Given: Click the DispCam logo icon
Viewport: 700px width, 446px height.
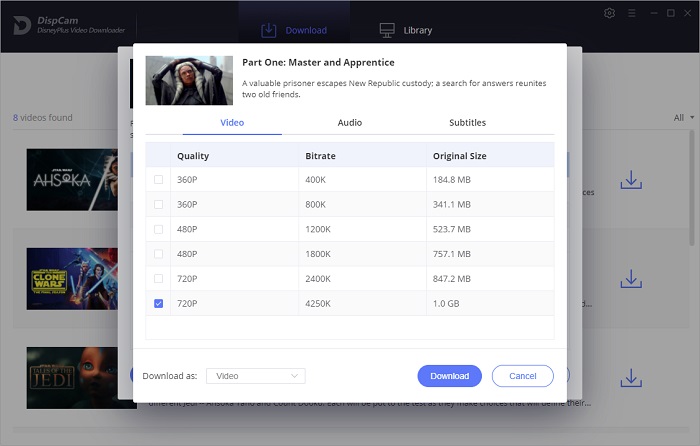Looking at the screenshot, I should coord(22,25).
